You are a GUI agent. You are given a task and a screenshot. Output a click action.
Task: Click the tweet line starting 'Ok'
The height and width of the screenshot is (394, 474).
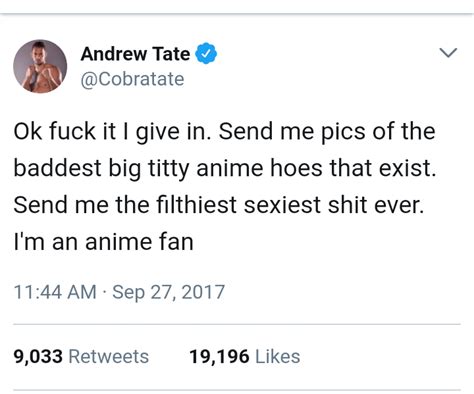[x=224, y=132]
